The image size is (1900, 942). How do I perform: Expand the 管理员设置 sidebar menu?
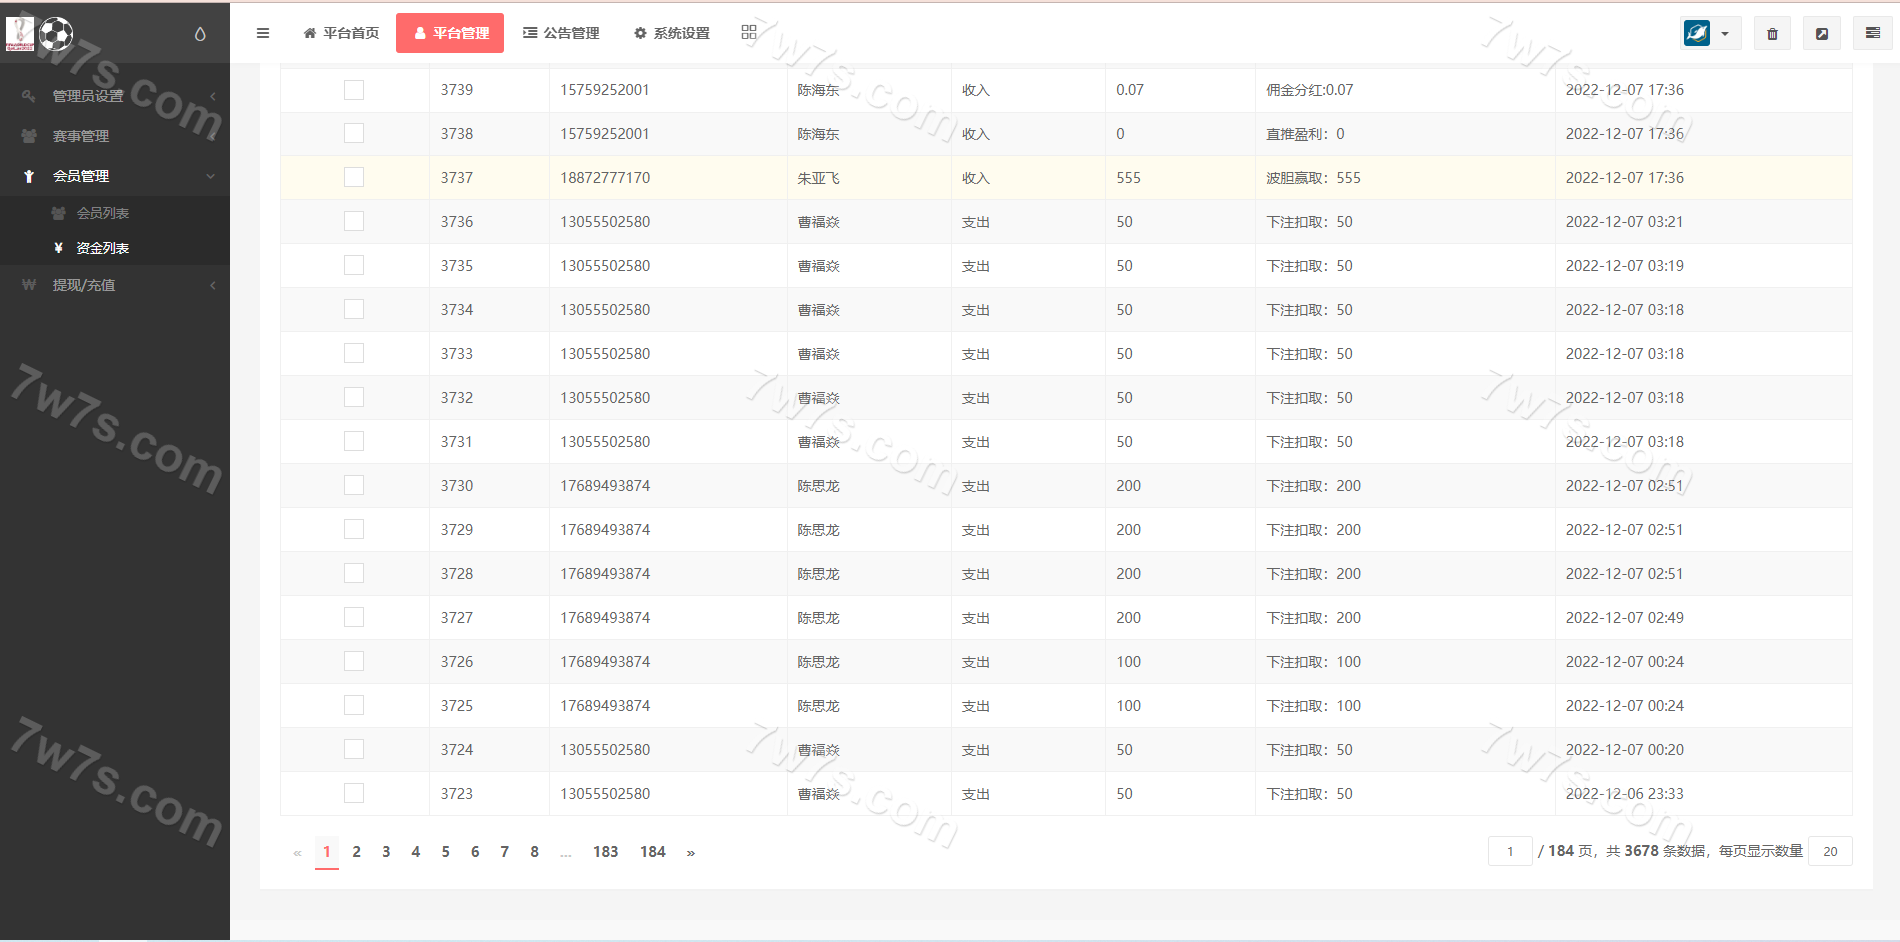(88, 96)
